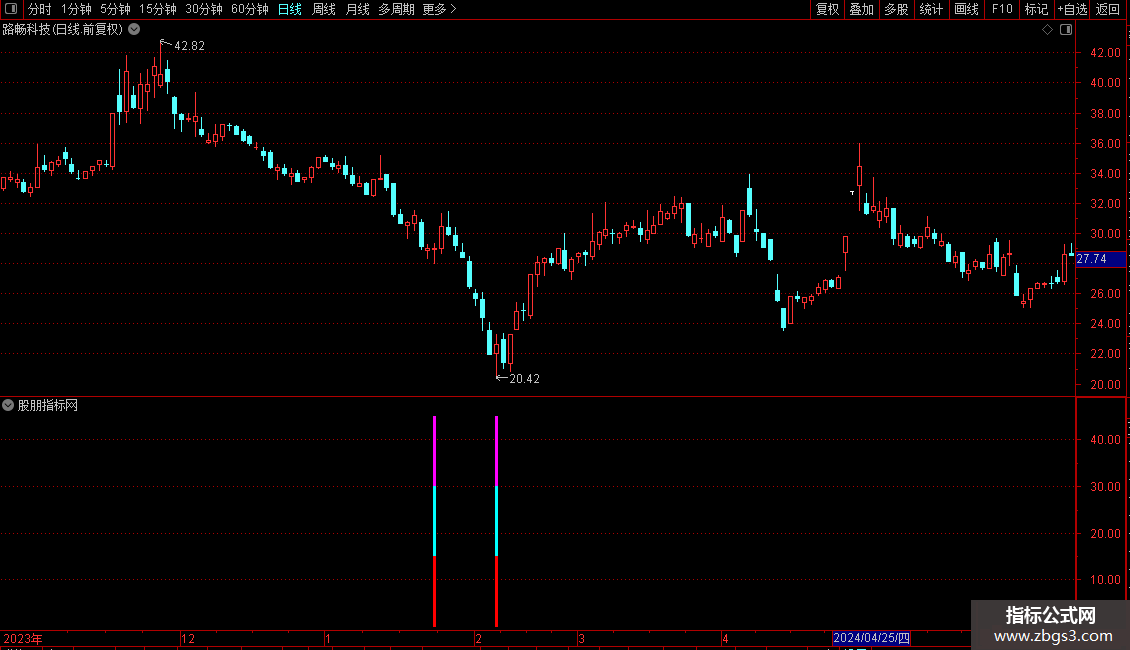
Task: Click the current price tag 27.74
Action: (x=1100, y=259)
